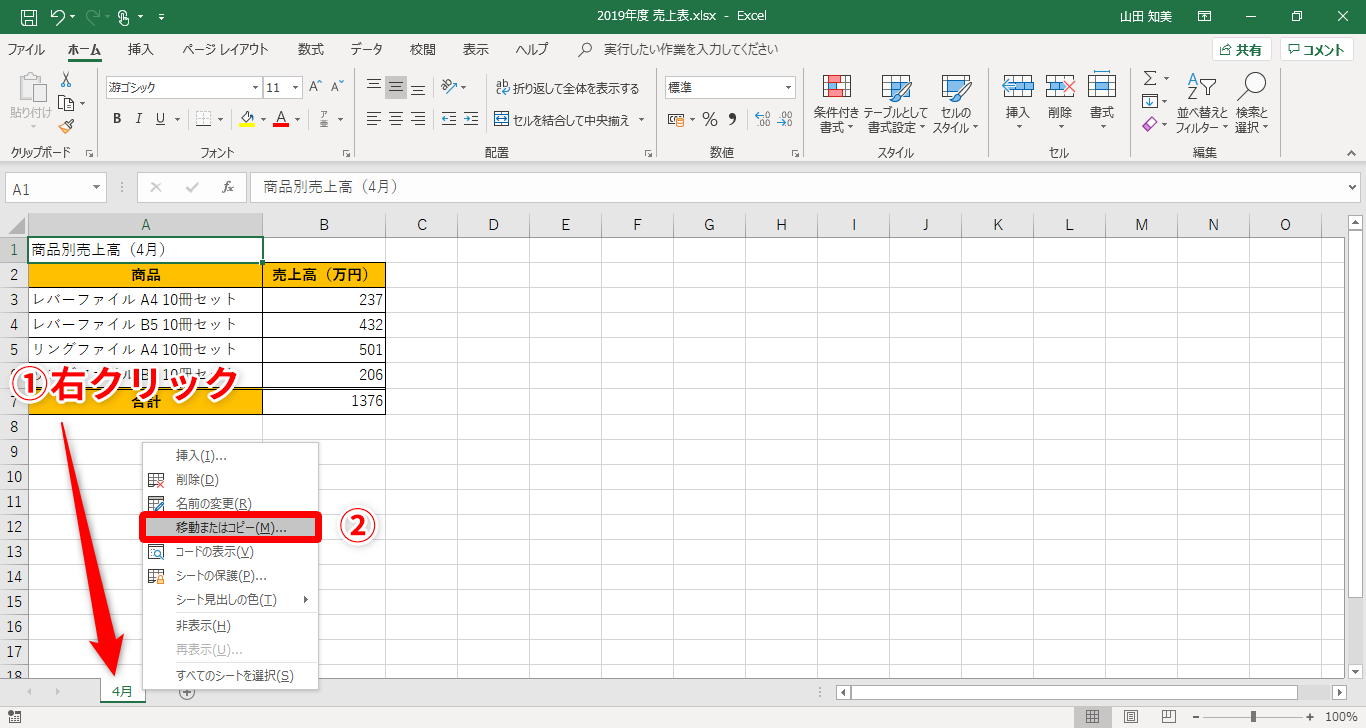The width and height of the screenshot is (1366, 728).
Task: Toggle 折り返して全体を表示する wrap text
Action: click(x=567, y=88)
